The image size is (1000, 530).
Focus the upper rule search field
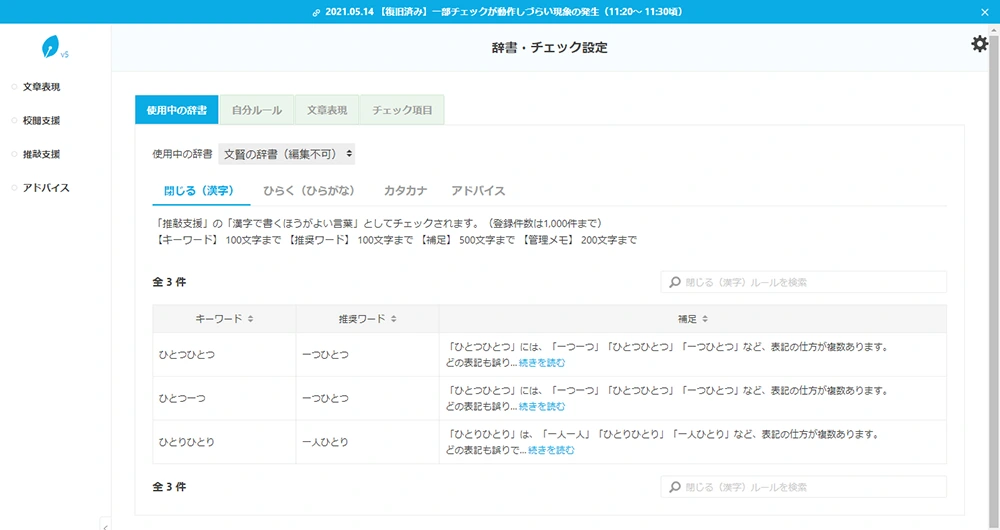[x=804, y=282]
